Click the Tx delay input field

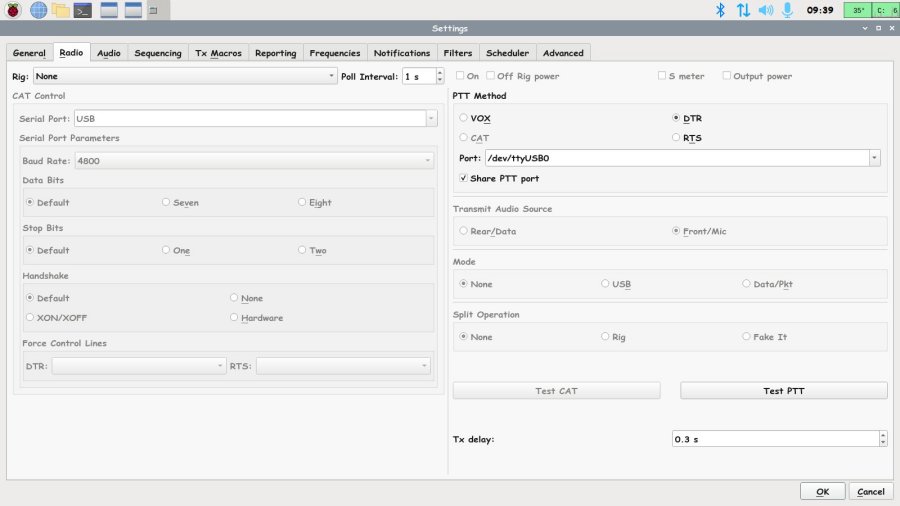pyautogui.click(x=775, y=439)
